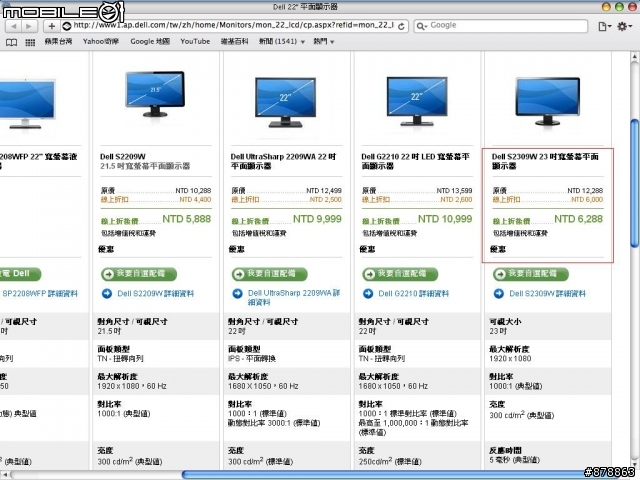Click the vertical scrollbar thumb
Image resolution: width=640 pixels, height=480 pixels.
click(634, 183)
